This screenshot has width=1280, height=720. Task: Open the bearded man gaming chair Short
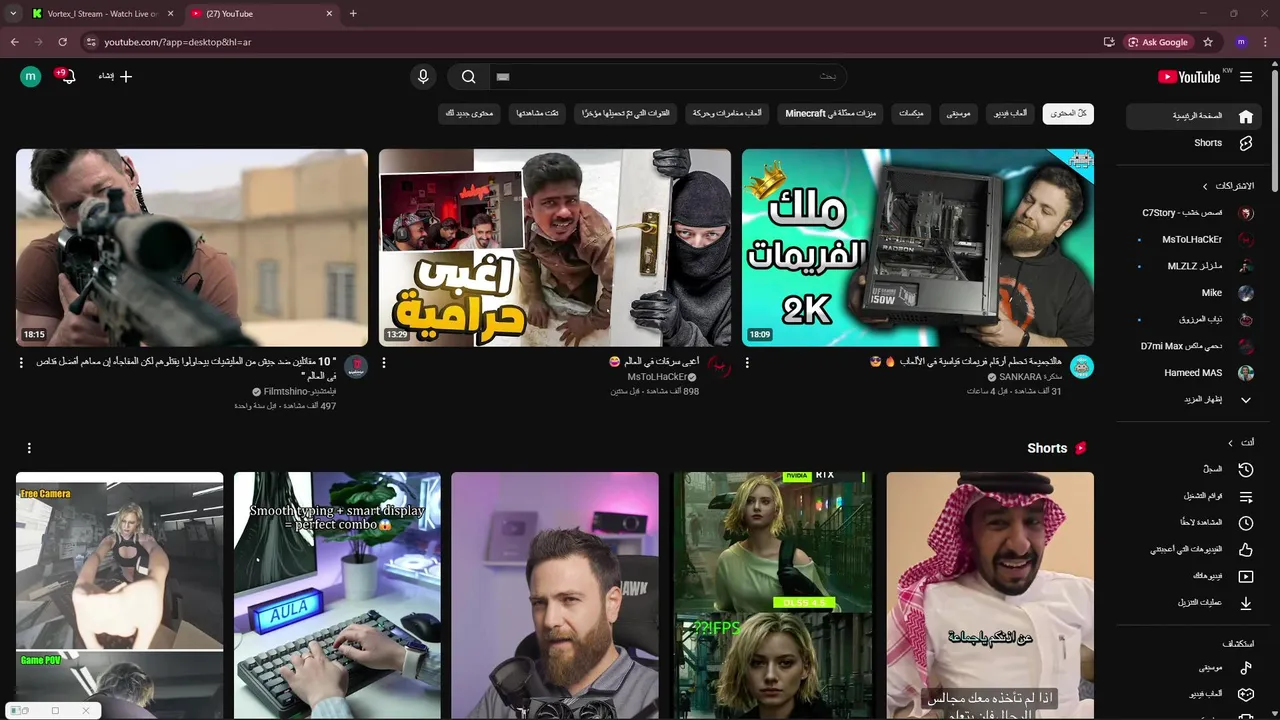coord(555,596)
